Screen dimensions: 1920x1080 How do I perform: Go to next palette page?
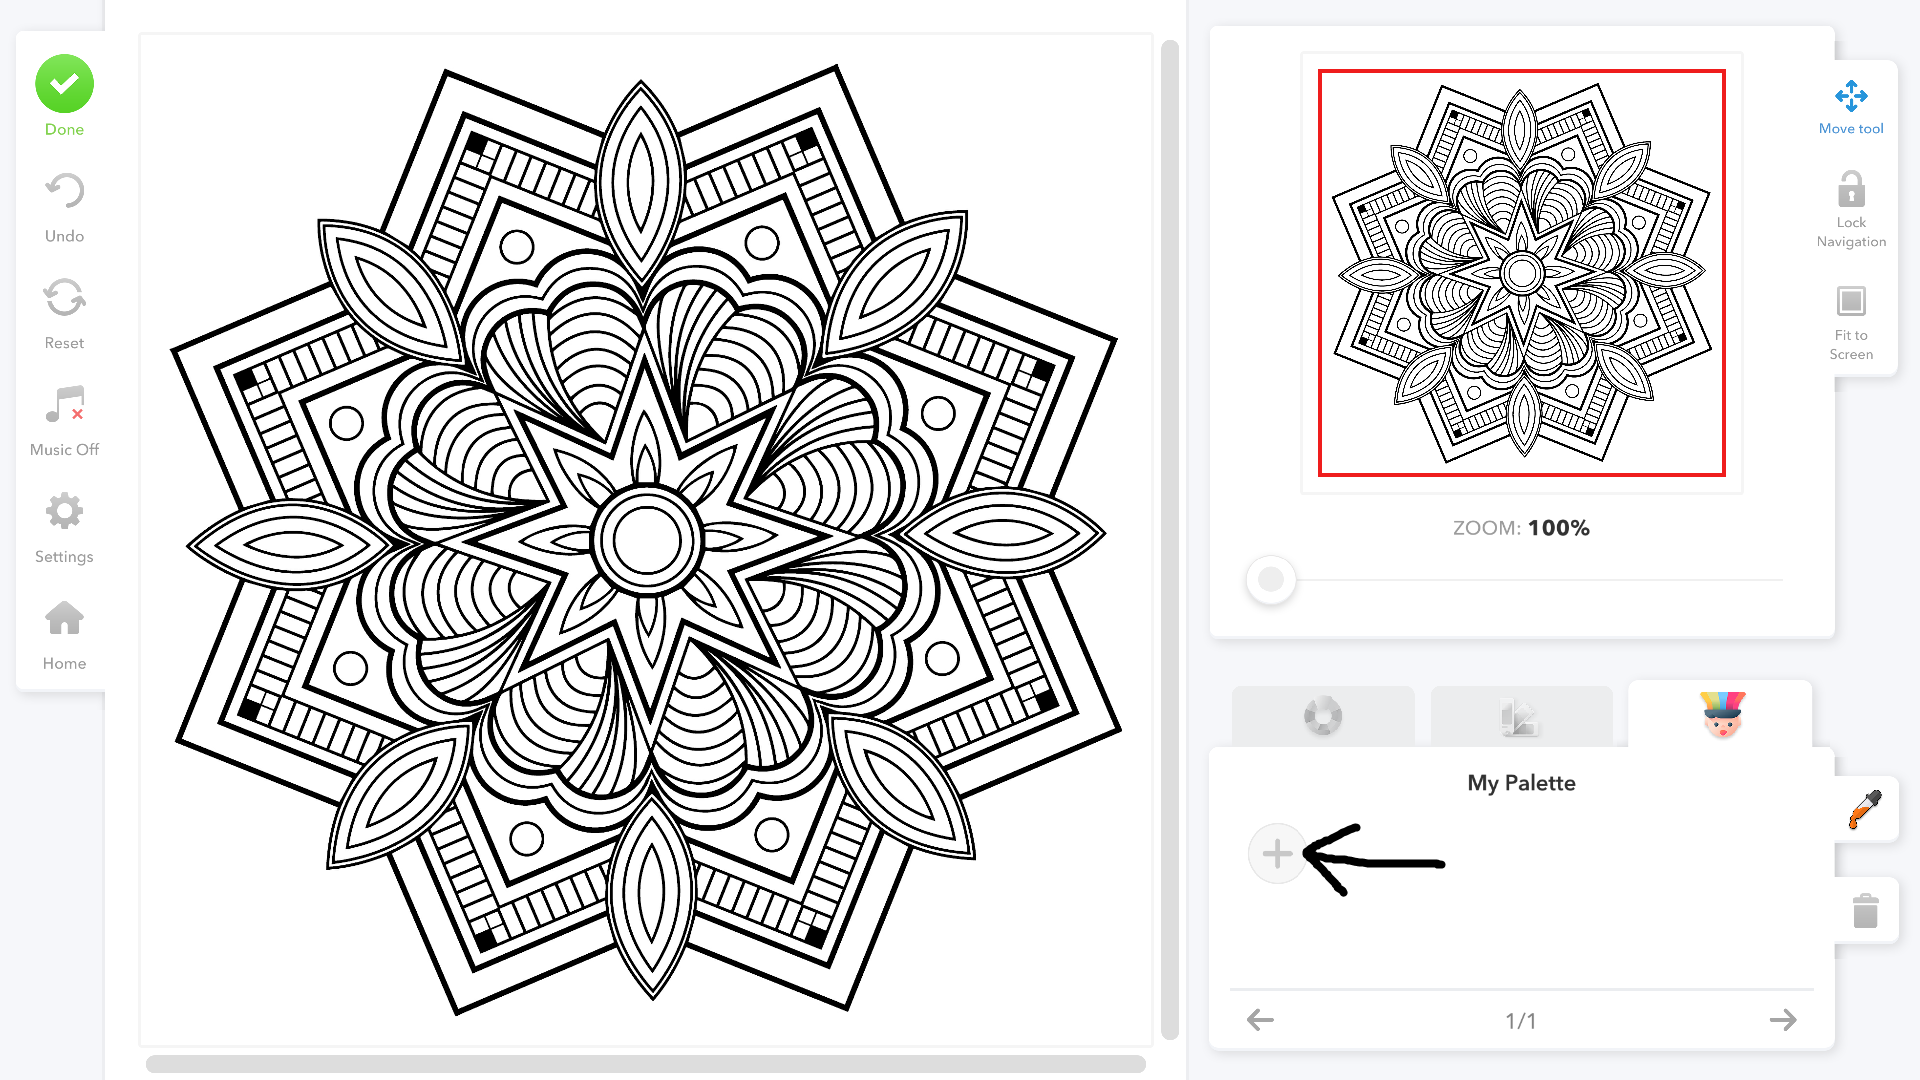click(1783, 1020)
